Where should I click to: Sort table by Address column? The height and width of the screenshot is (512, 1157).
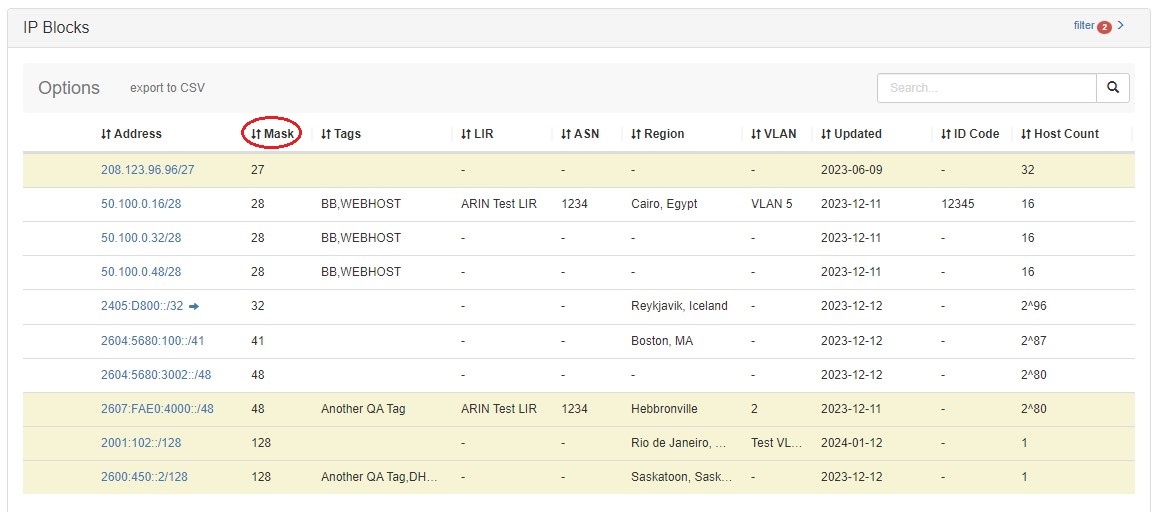click(x=131, y=134)
